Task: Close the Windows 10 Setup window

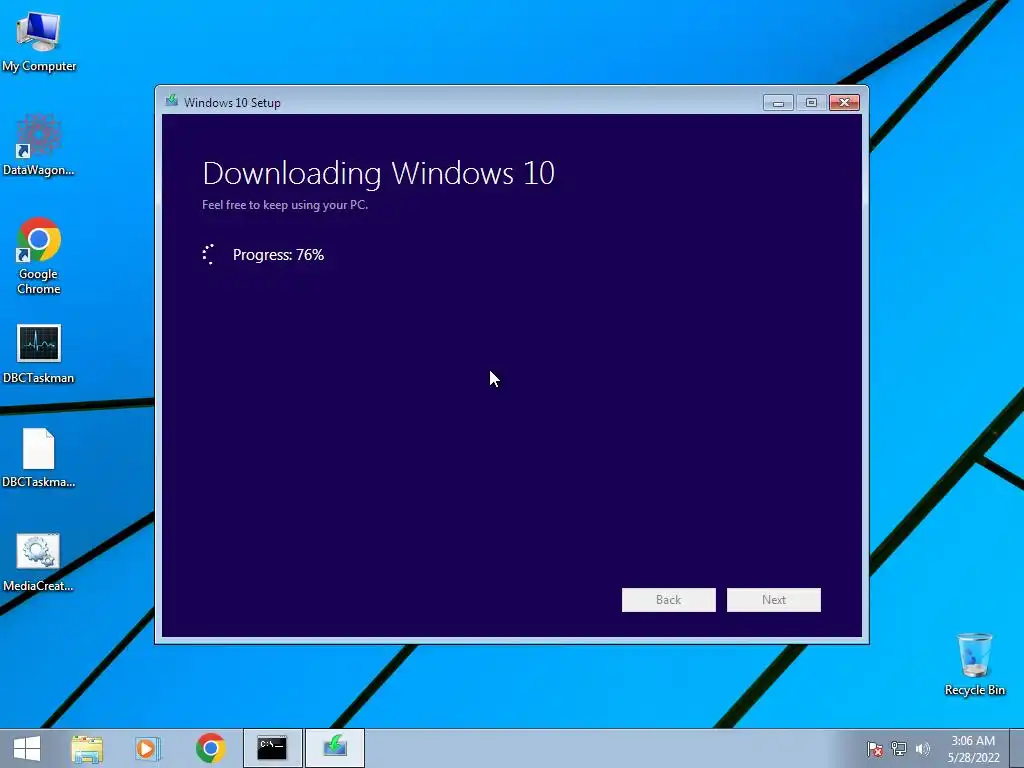Action: pyautogui.click(x=844, y=103)
